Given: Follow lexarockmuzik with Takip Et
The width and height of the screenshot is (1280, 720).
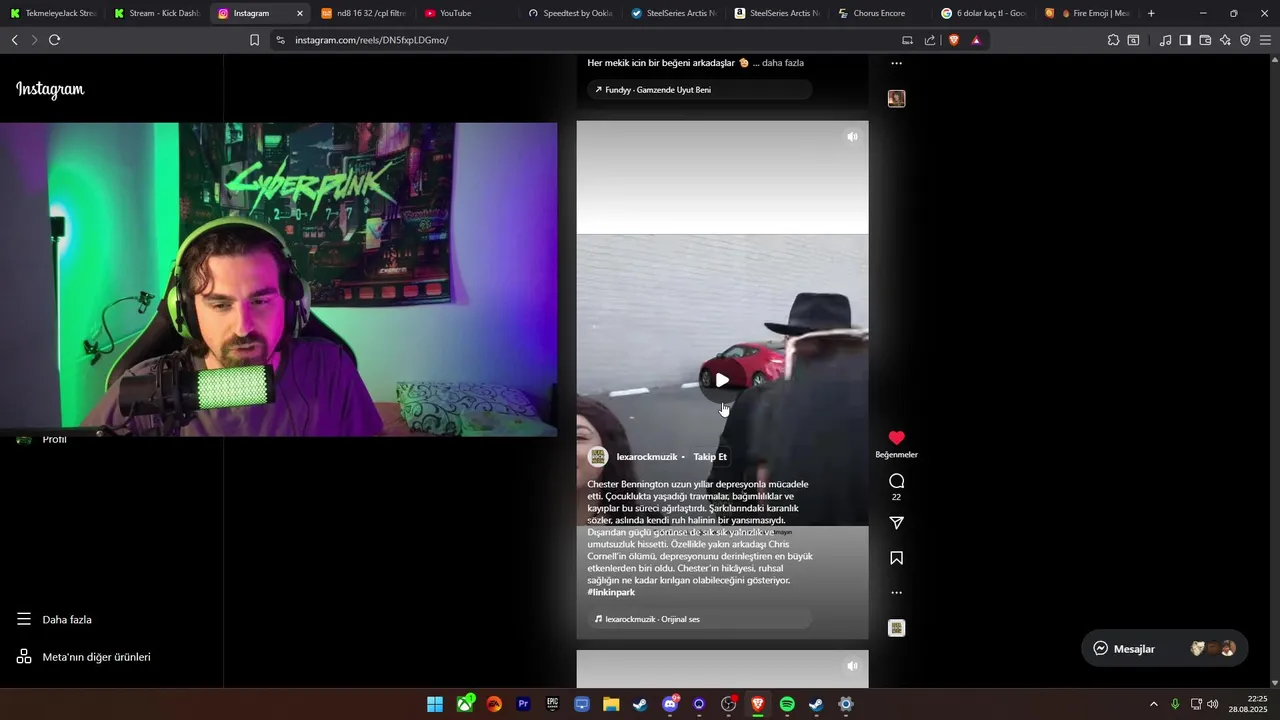Looking at the screenshot, I should point(710,457).
